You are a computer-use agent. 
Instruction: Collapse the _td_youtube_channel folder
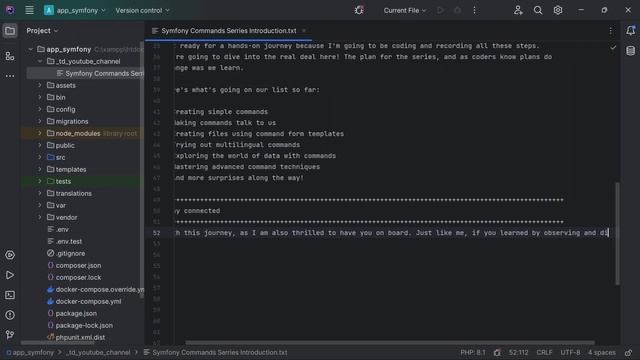click(40, 61)
